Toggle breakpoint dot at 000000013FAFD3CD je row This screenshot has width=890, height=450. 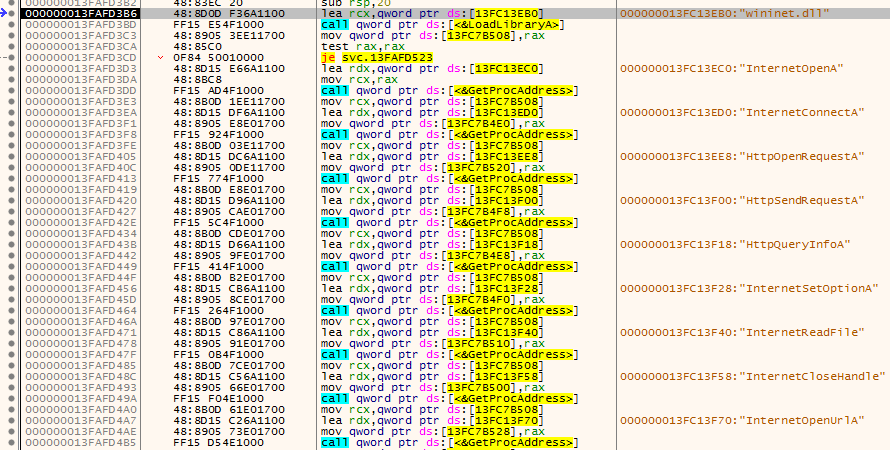pyautogui.click(x=11, y=57)
